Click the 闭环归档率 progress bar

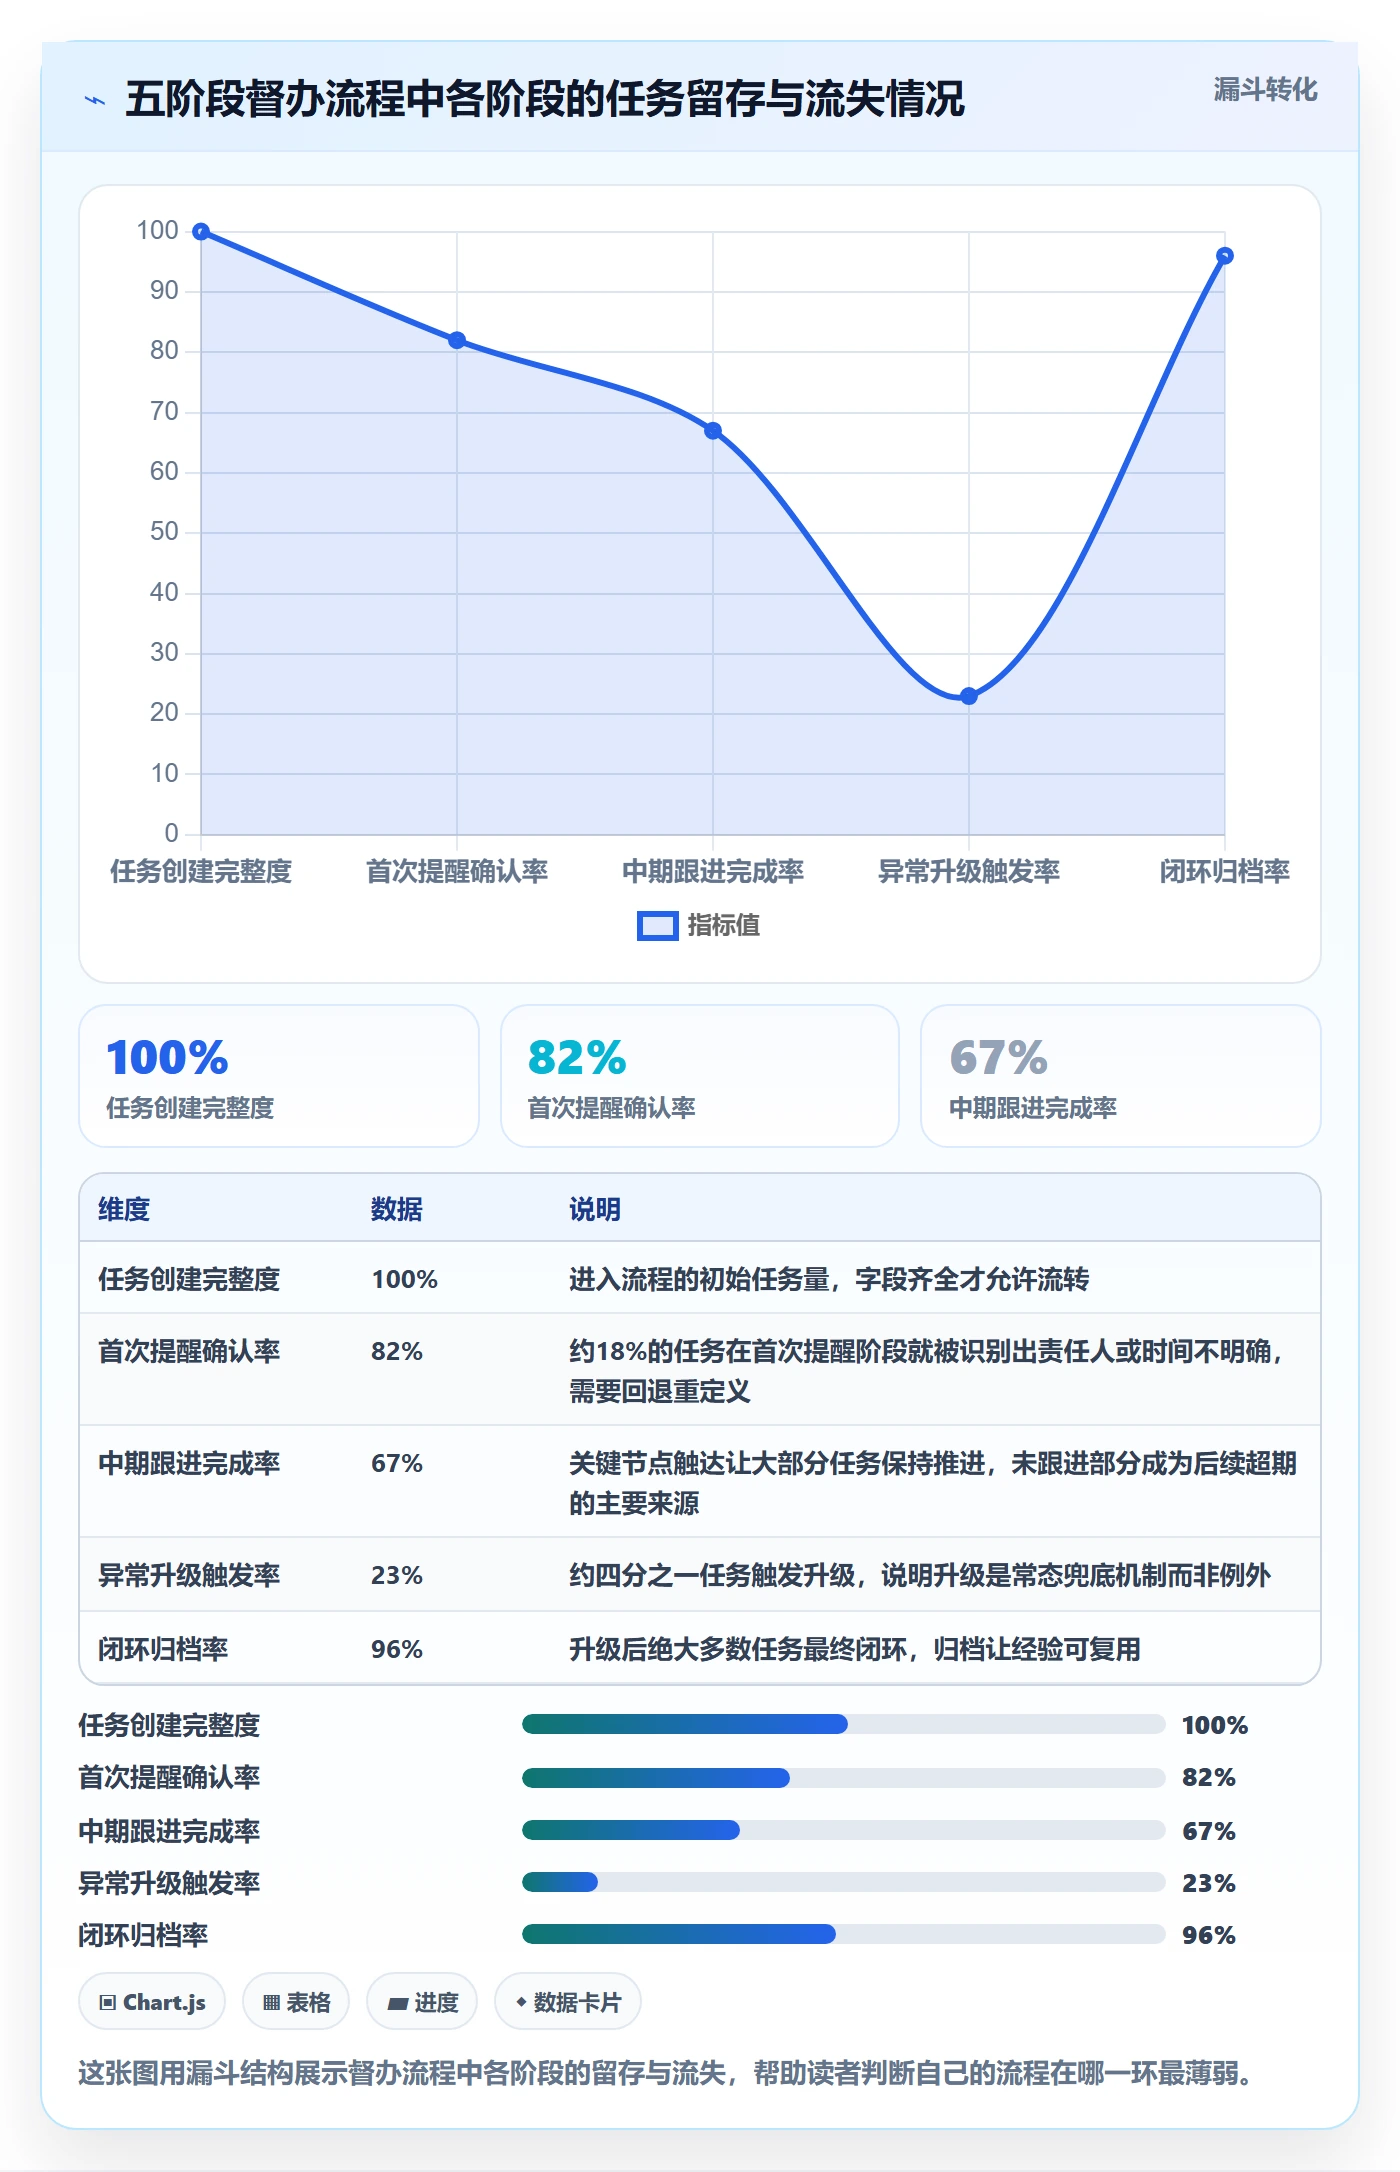[x=843, y=1934]
